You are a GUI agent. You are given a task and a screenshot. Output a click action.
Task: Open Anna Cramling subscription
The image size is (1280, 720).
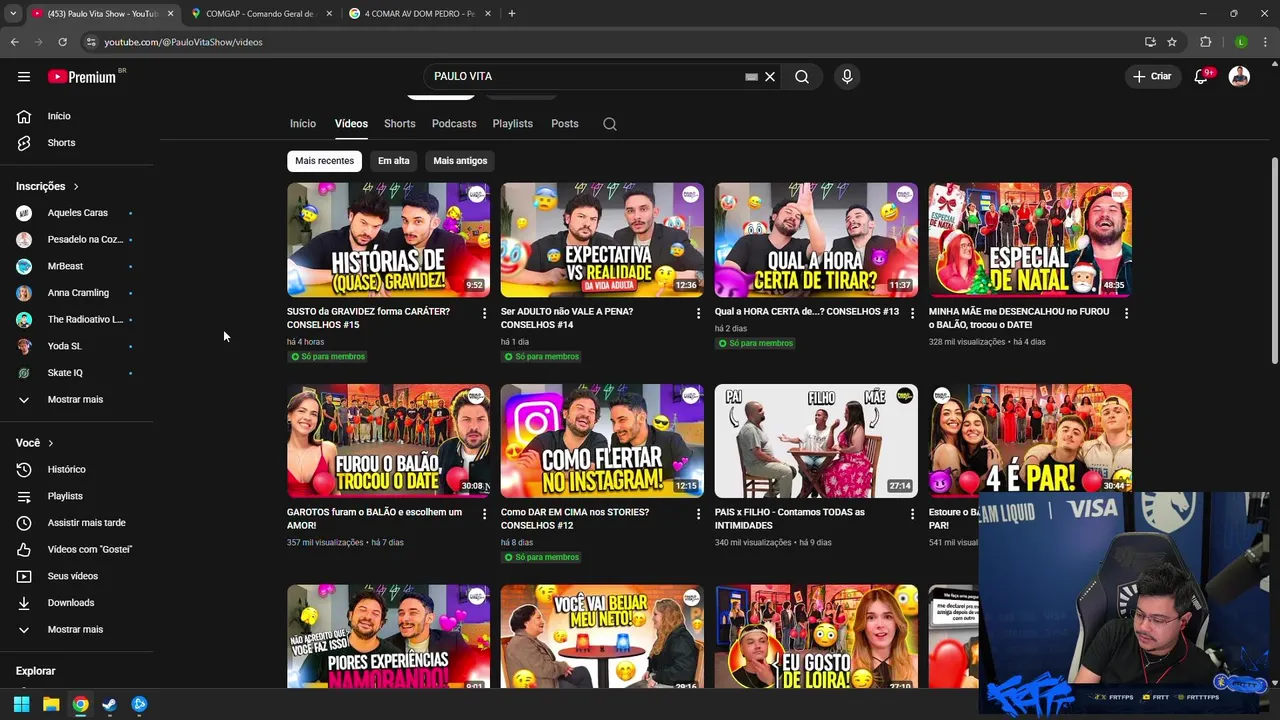(80, 293)
